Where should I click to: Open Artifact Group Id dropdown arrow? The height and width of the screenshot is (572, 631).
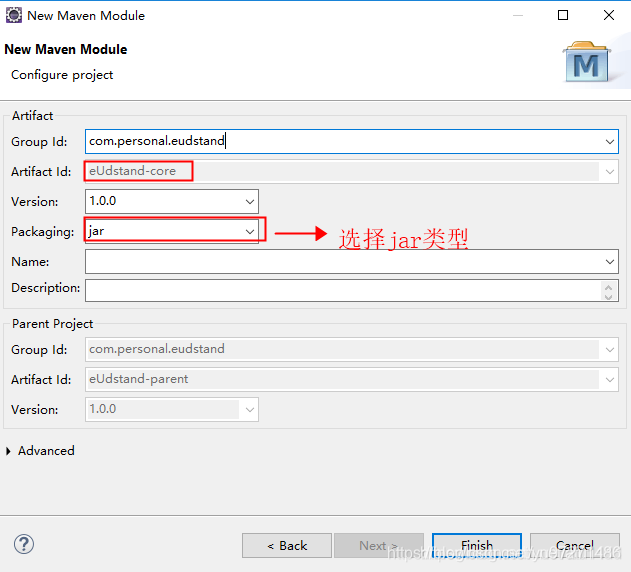pos(610,142)
